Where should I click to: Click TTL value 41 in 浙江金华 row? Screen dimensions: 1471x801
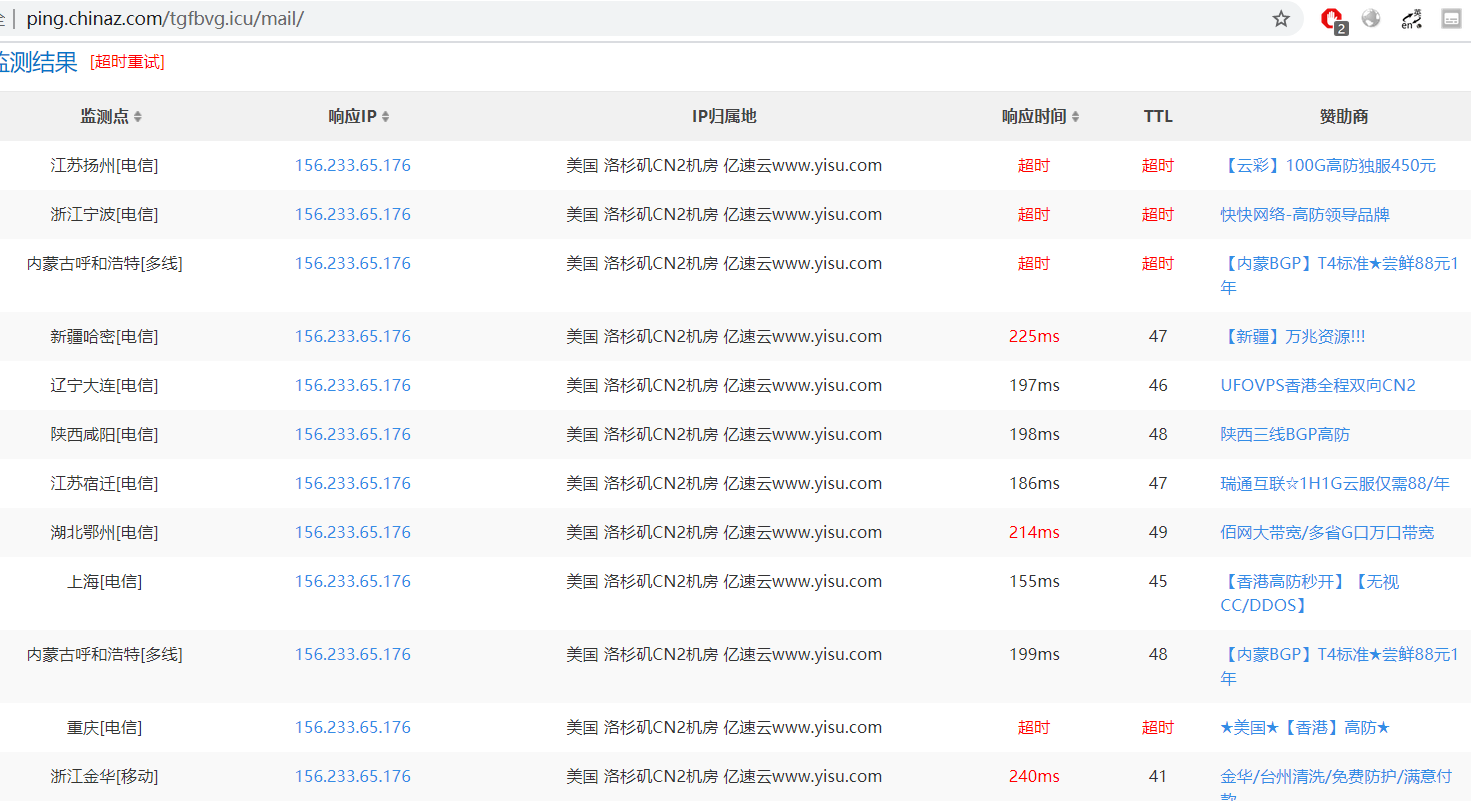pyautogui.click(x=1158, y=777)
